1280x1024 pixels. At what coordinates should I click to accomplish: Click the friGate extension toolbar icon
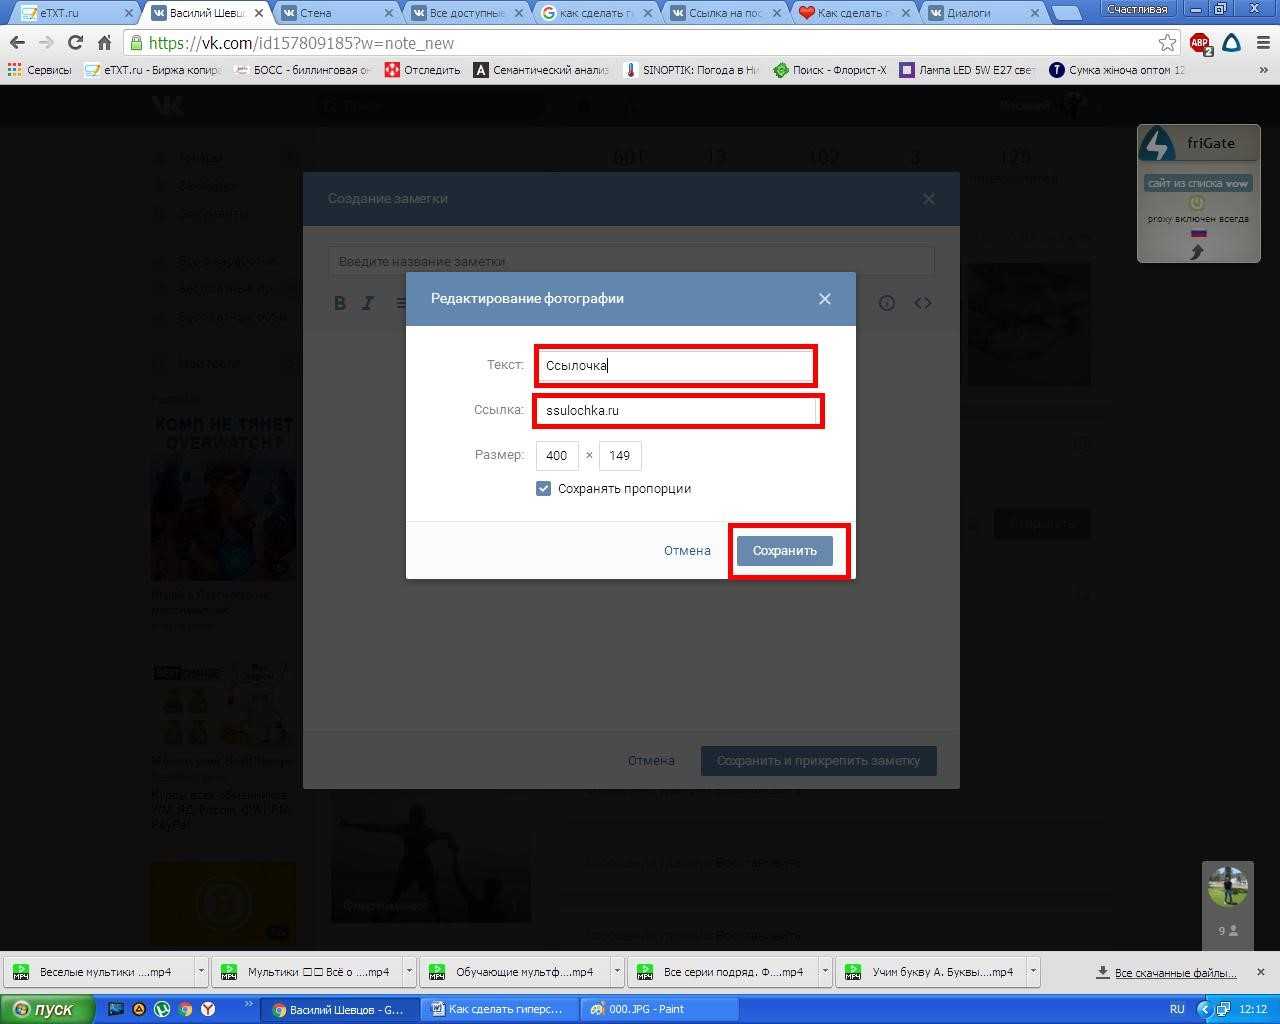[x=1232, y=43]
